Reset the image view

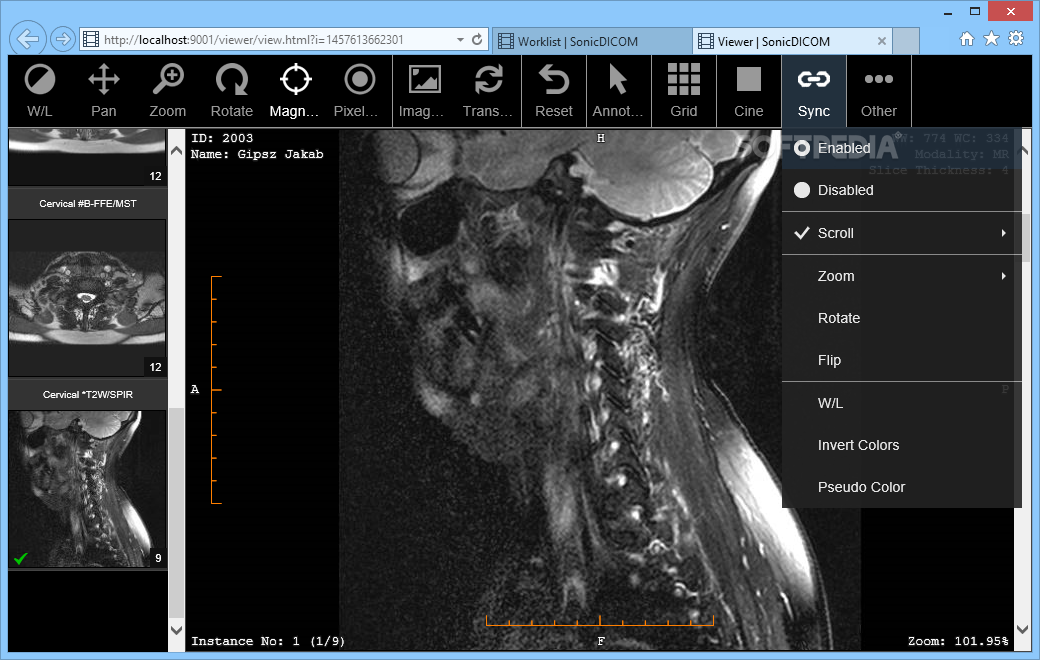[554, 91]
